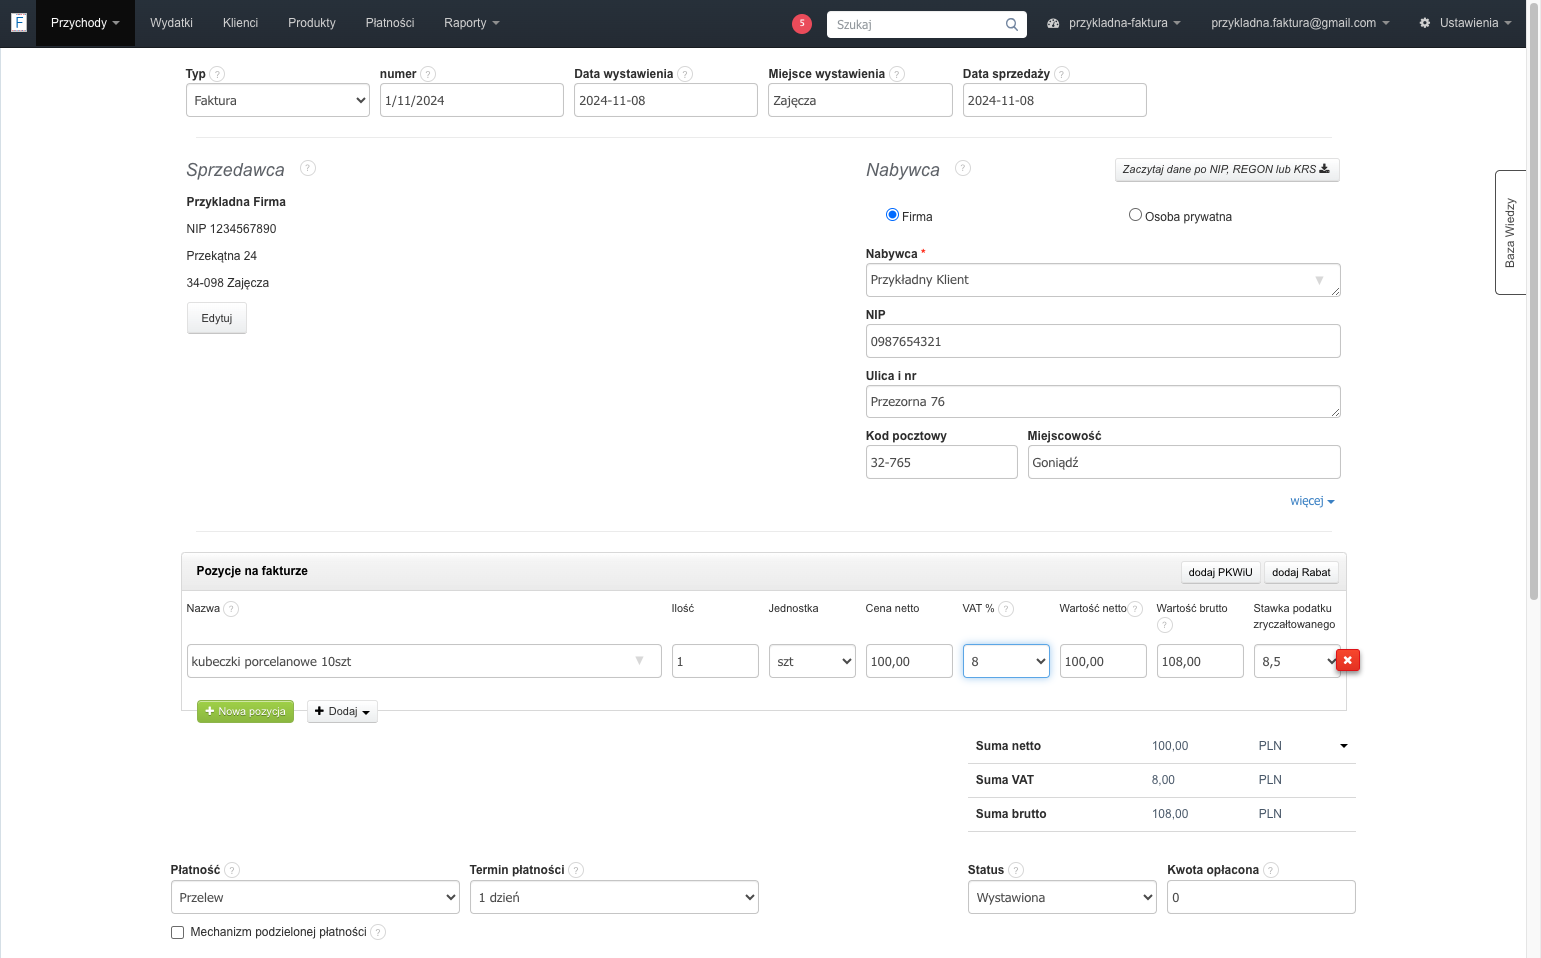Open the VAT % dropdown showing 8
Viewport: 1541px width, 958px height.
[x=1006, y=661]
